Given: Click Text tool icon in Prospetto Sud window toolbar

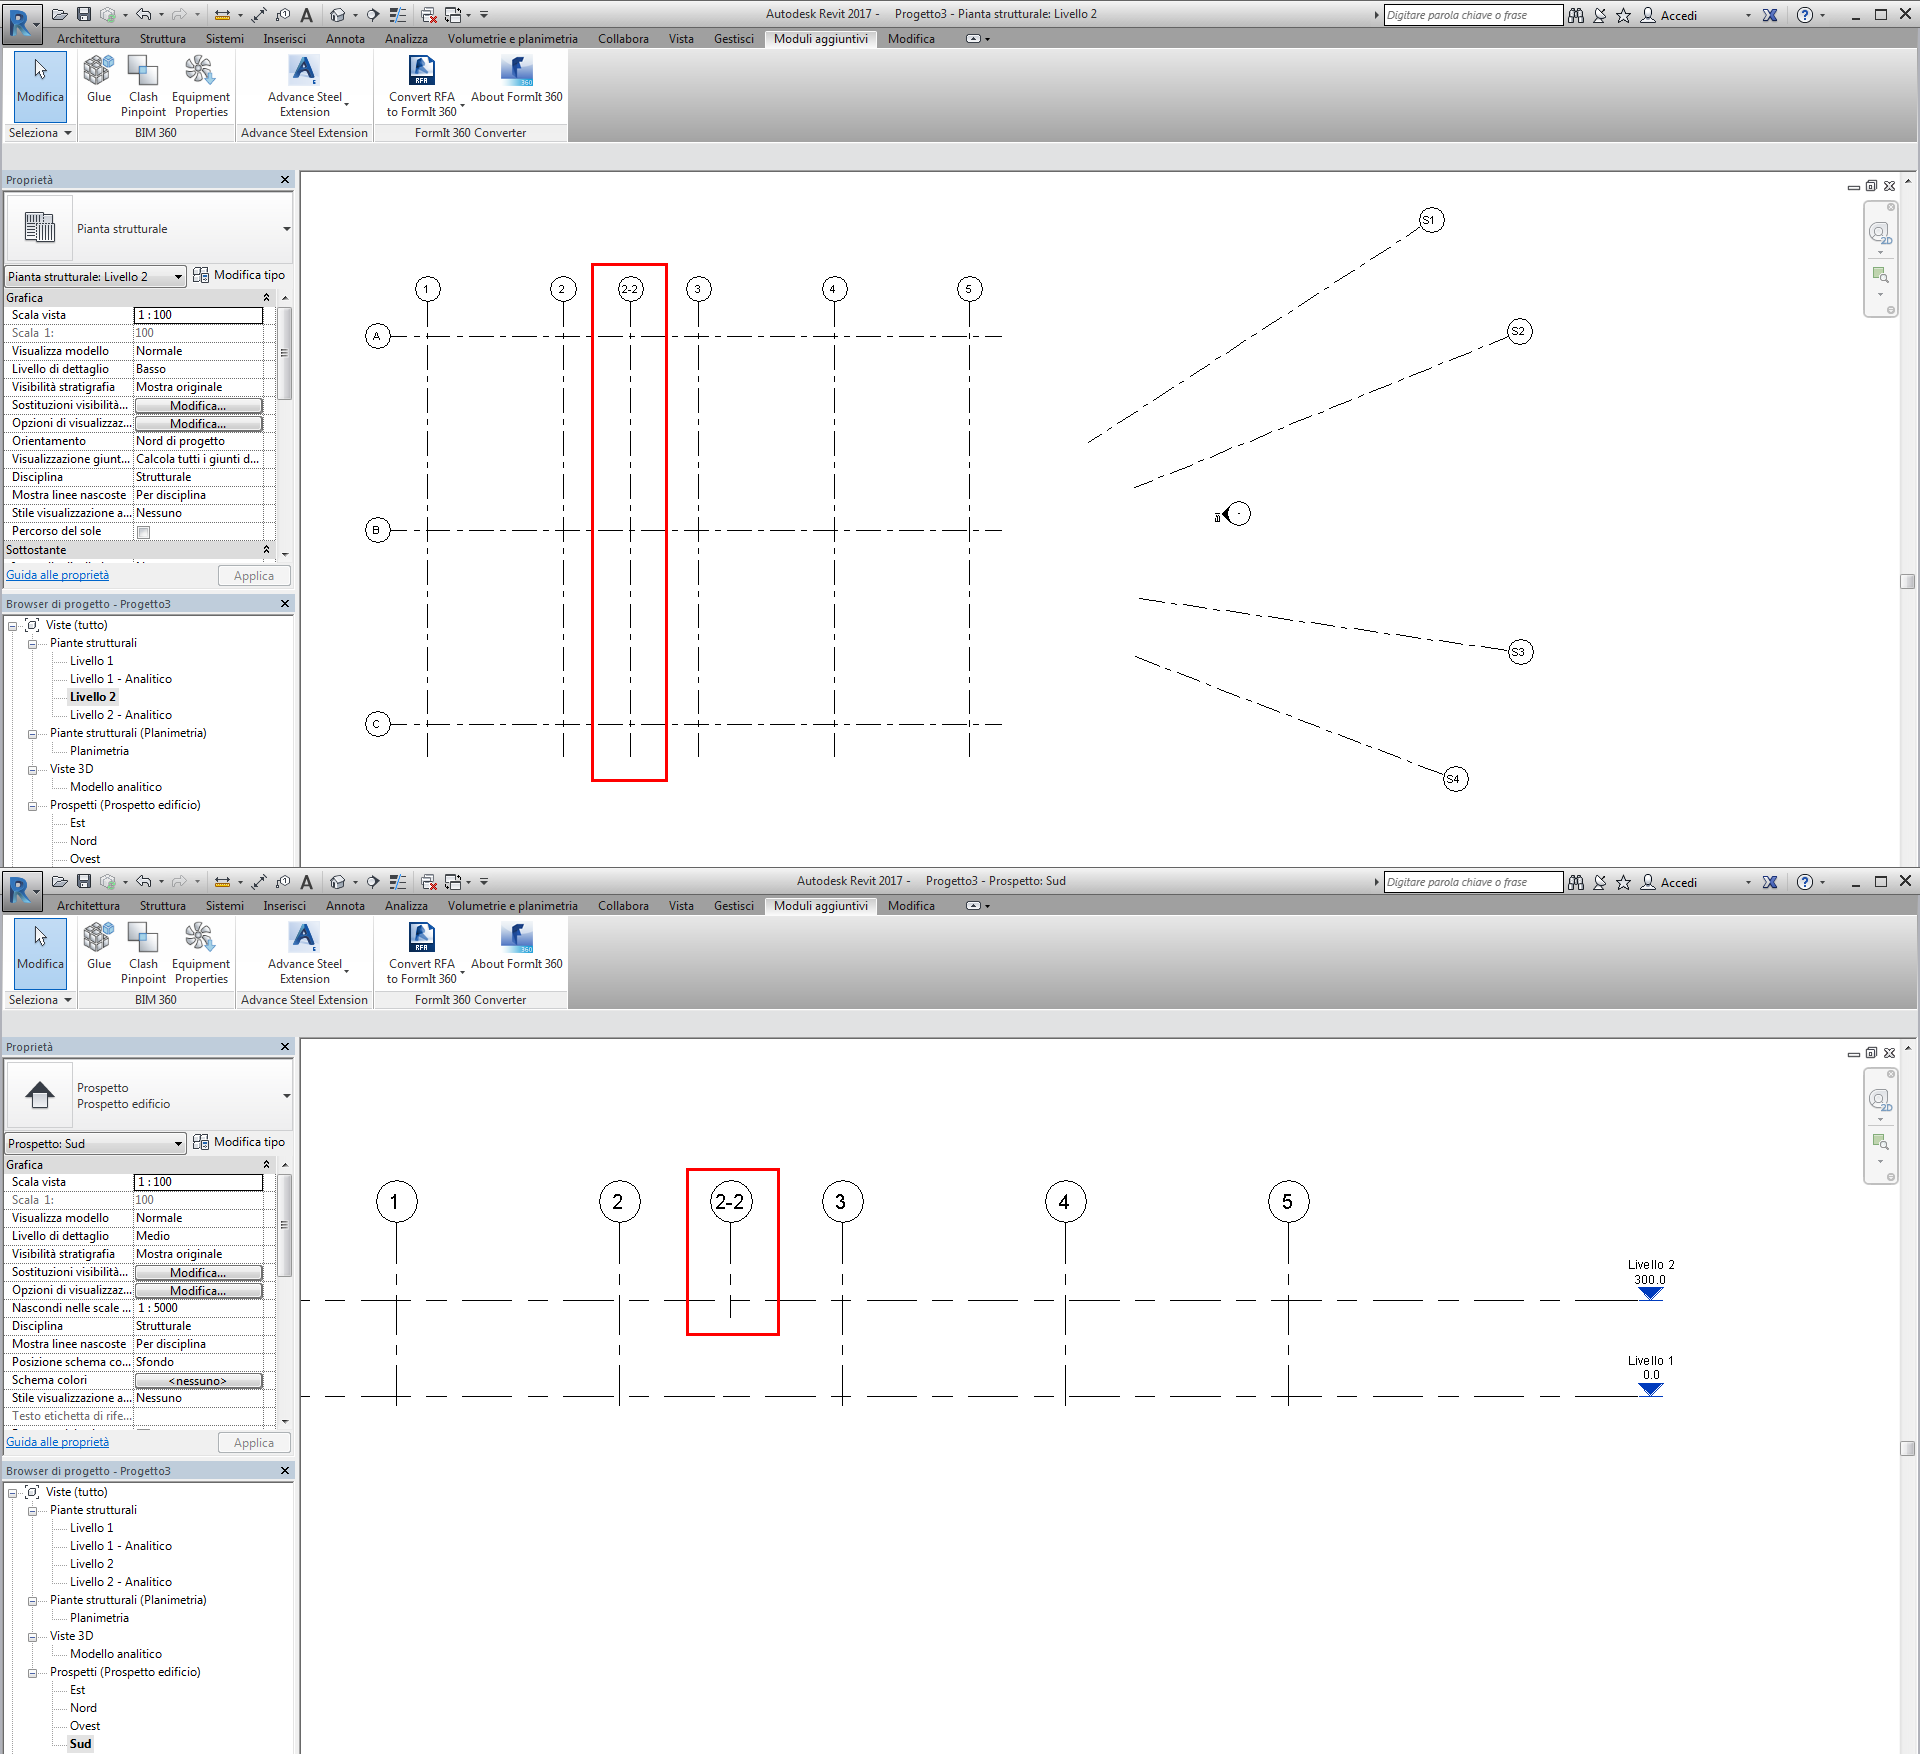Looking at the screenshot, I should 307,882.
